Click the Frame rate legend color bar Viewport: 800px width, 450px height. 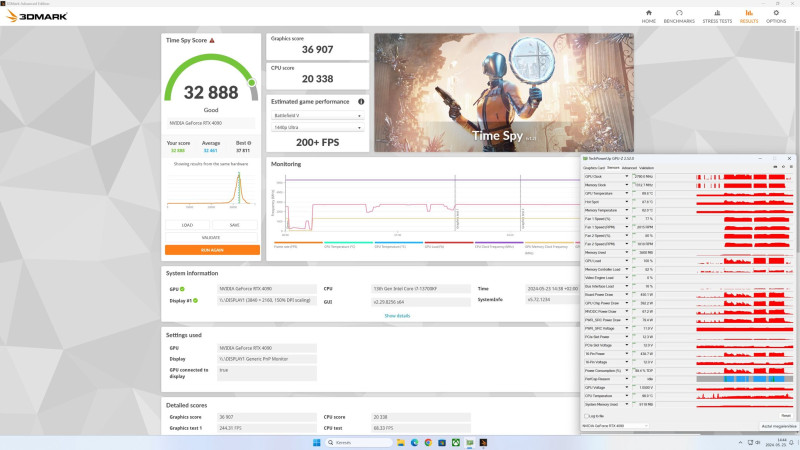298,243
